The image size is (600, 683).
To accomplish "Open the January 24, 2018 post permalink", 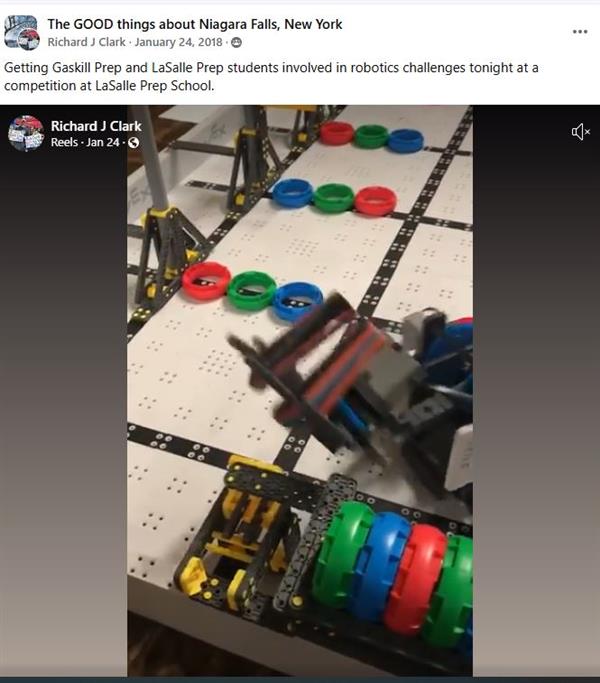I will tap(178, 42).
